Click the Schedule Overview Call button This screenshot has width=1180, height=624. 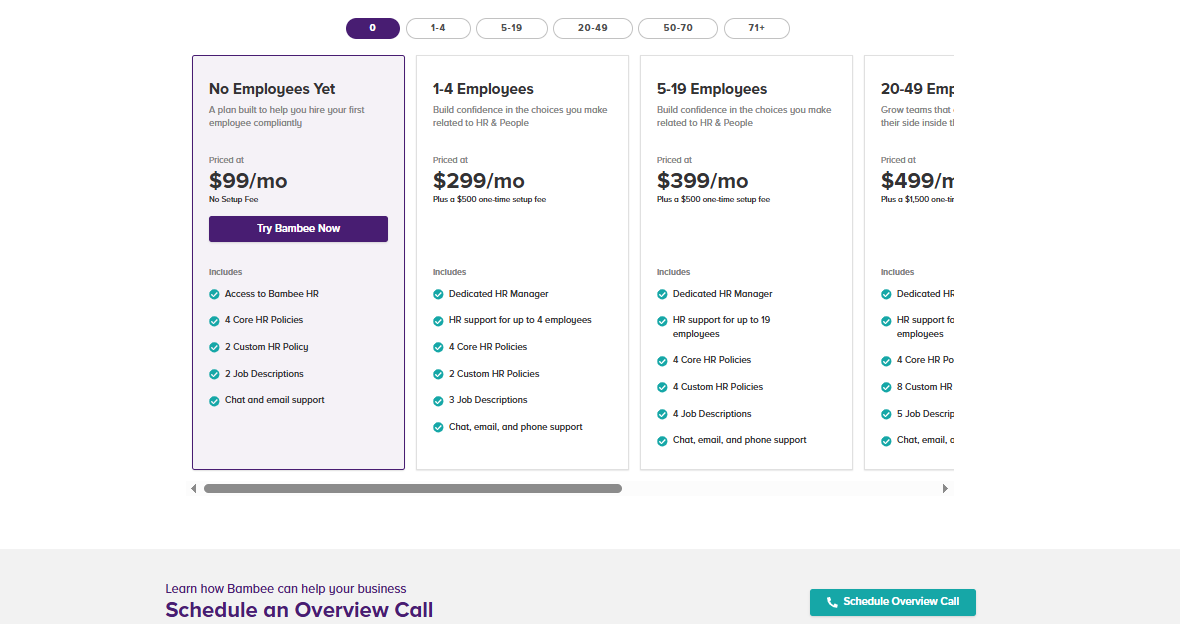click(892, 602)
